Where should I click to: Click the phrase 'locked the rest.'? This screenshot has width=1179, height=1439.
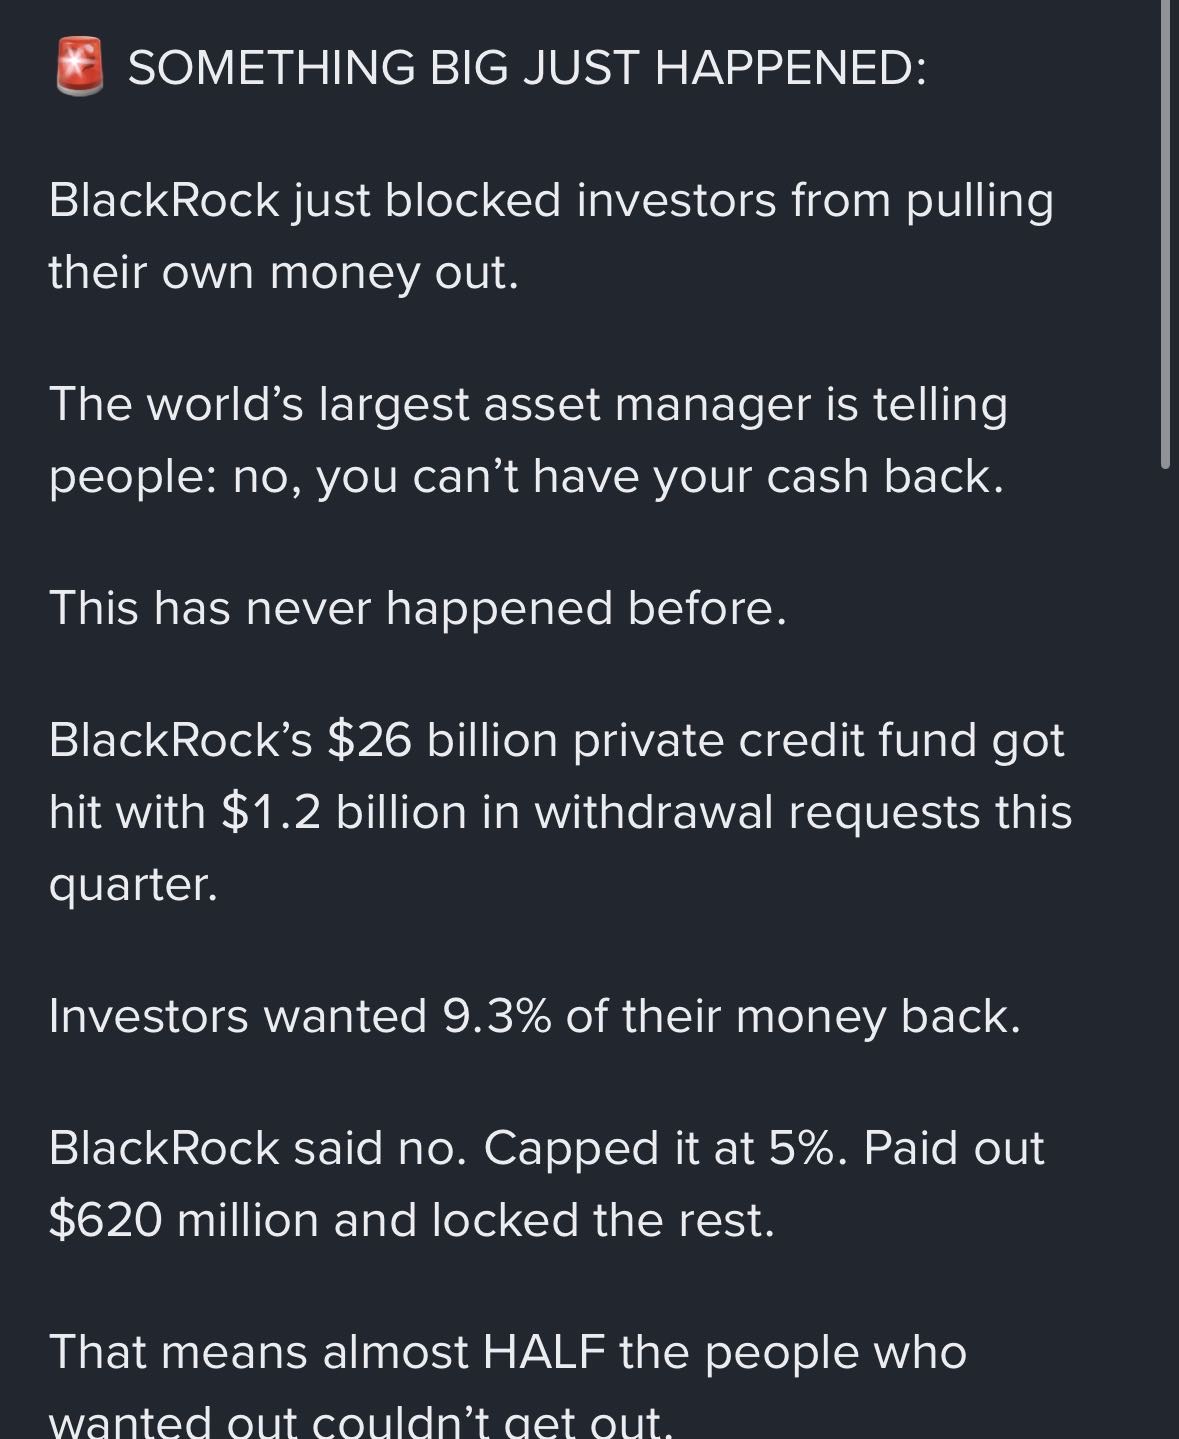pos(603,1220)
